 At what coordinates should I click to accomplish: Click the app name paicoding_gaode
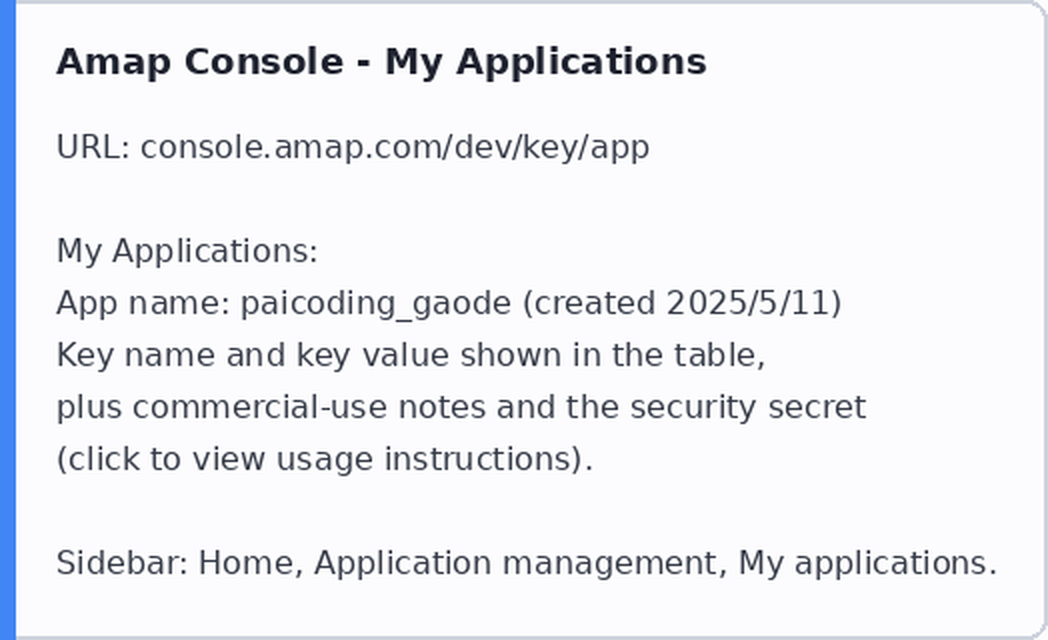coord(376,303)
